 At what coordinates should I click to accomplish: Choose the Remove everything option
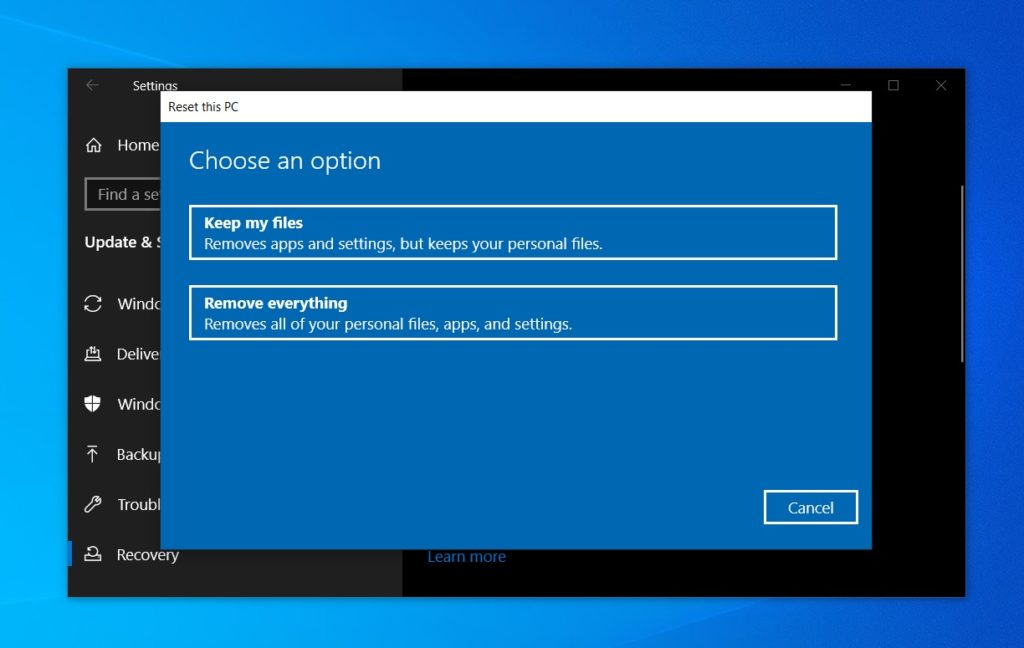(512, 311)
